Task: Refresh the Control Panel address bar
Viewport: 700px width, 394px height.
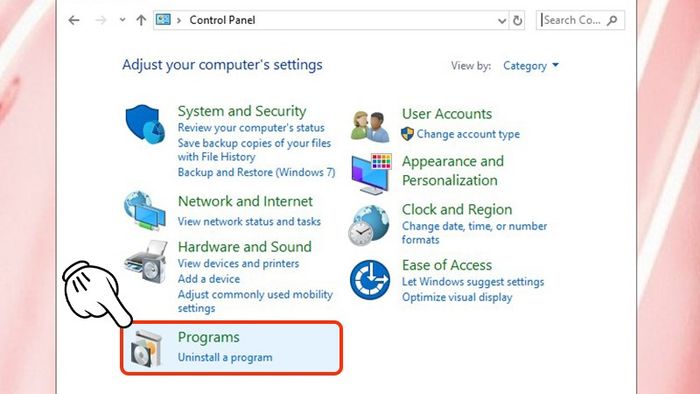Action: tap(517, 21)
